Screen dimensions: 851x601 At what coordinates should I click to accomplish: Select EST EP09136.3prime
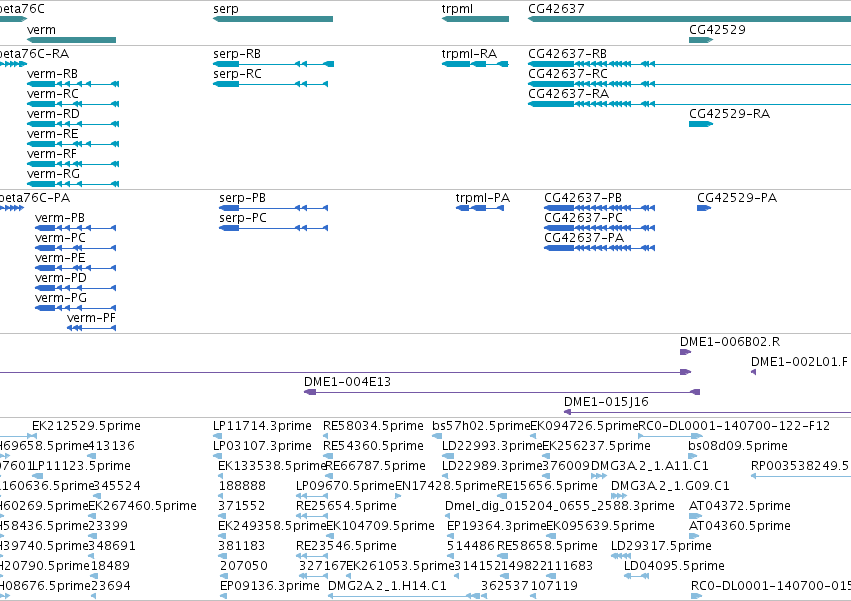(x=270, y=586)
